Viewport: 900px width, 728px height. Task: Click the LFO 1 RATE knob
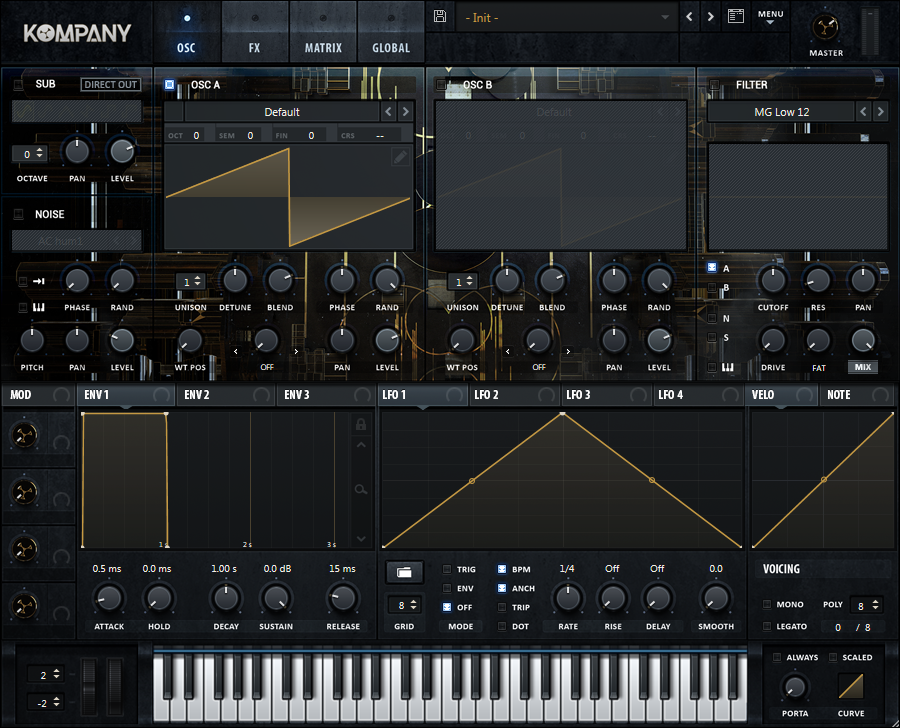pyautogui.click(x=568, y=598)
